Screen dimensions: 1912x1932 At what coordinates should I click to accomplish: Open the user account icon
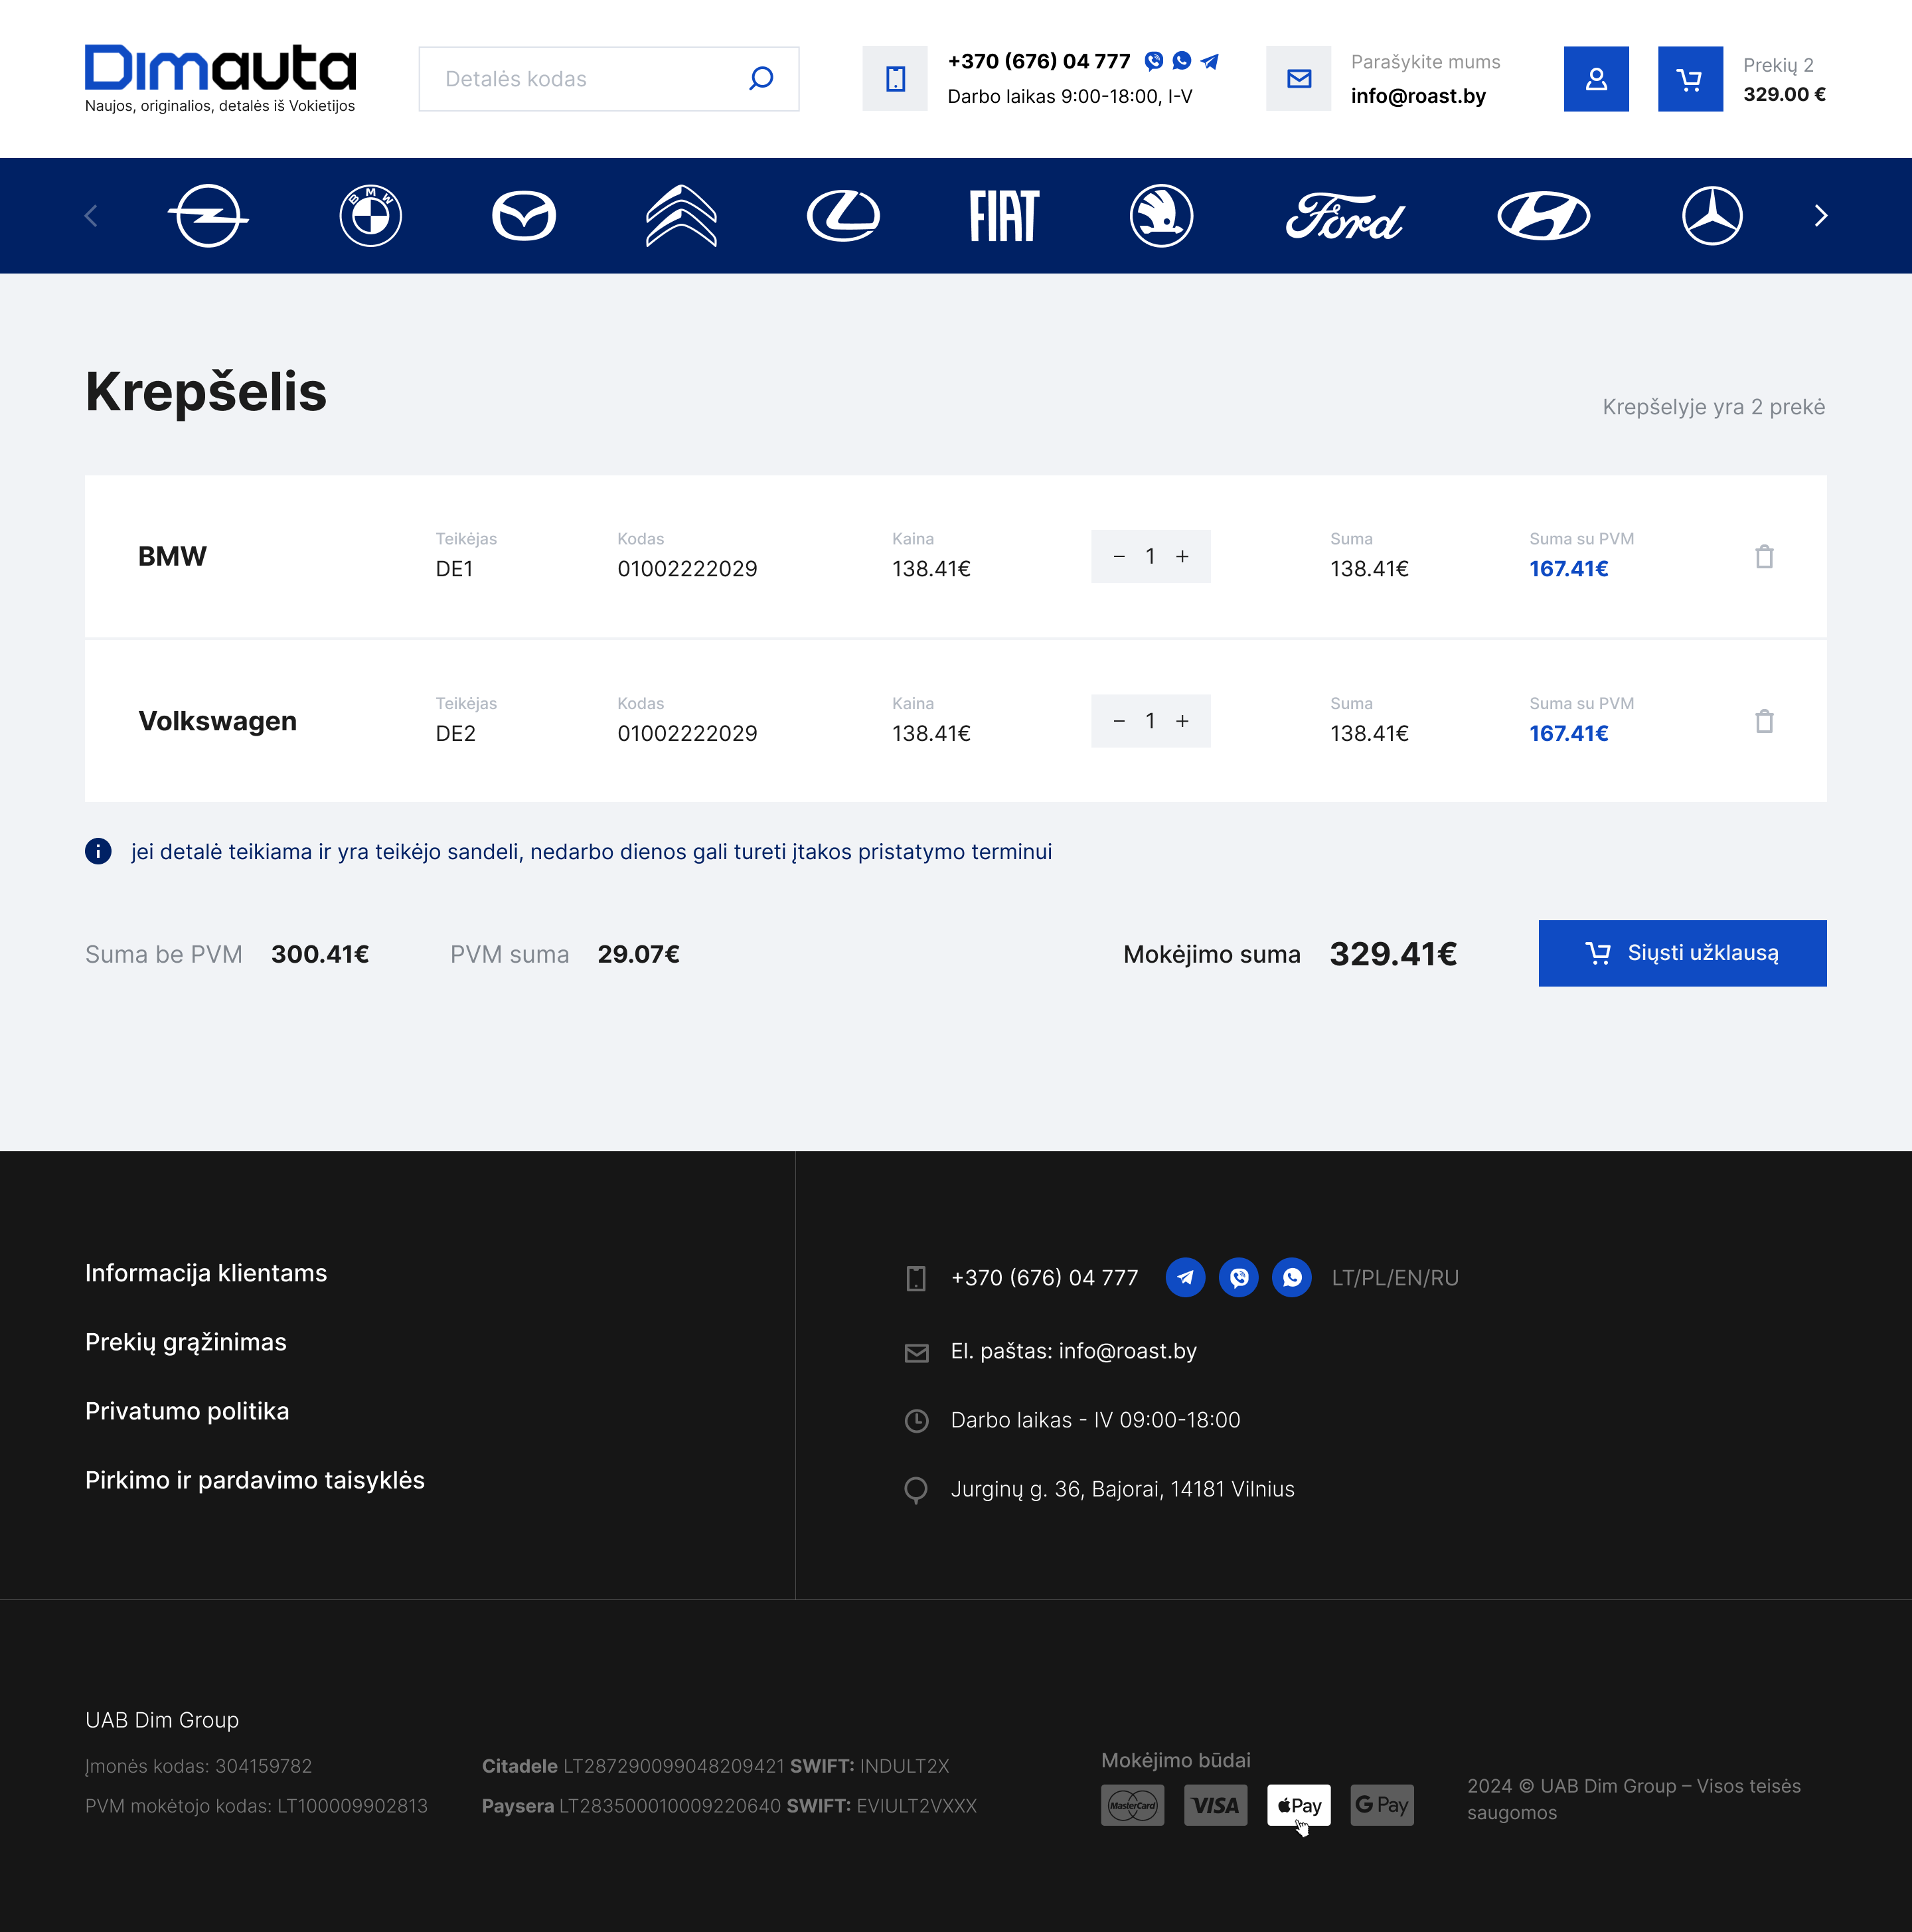1596,79
